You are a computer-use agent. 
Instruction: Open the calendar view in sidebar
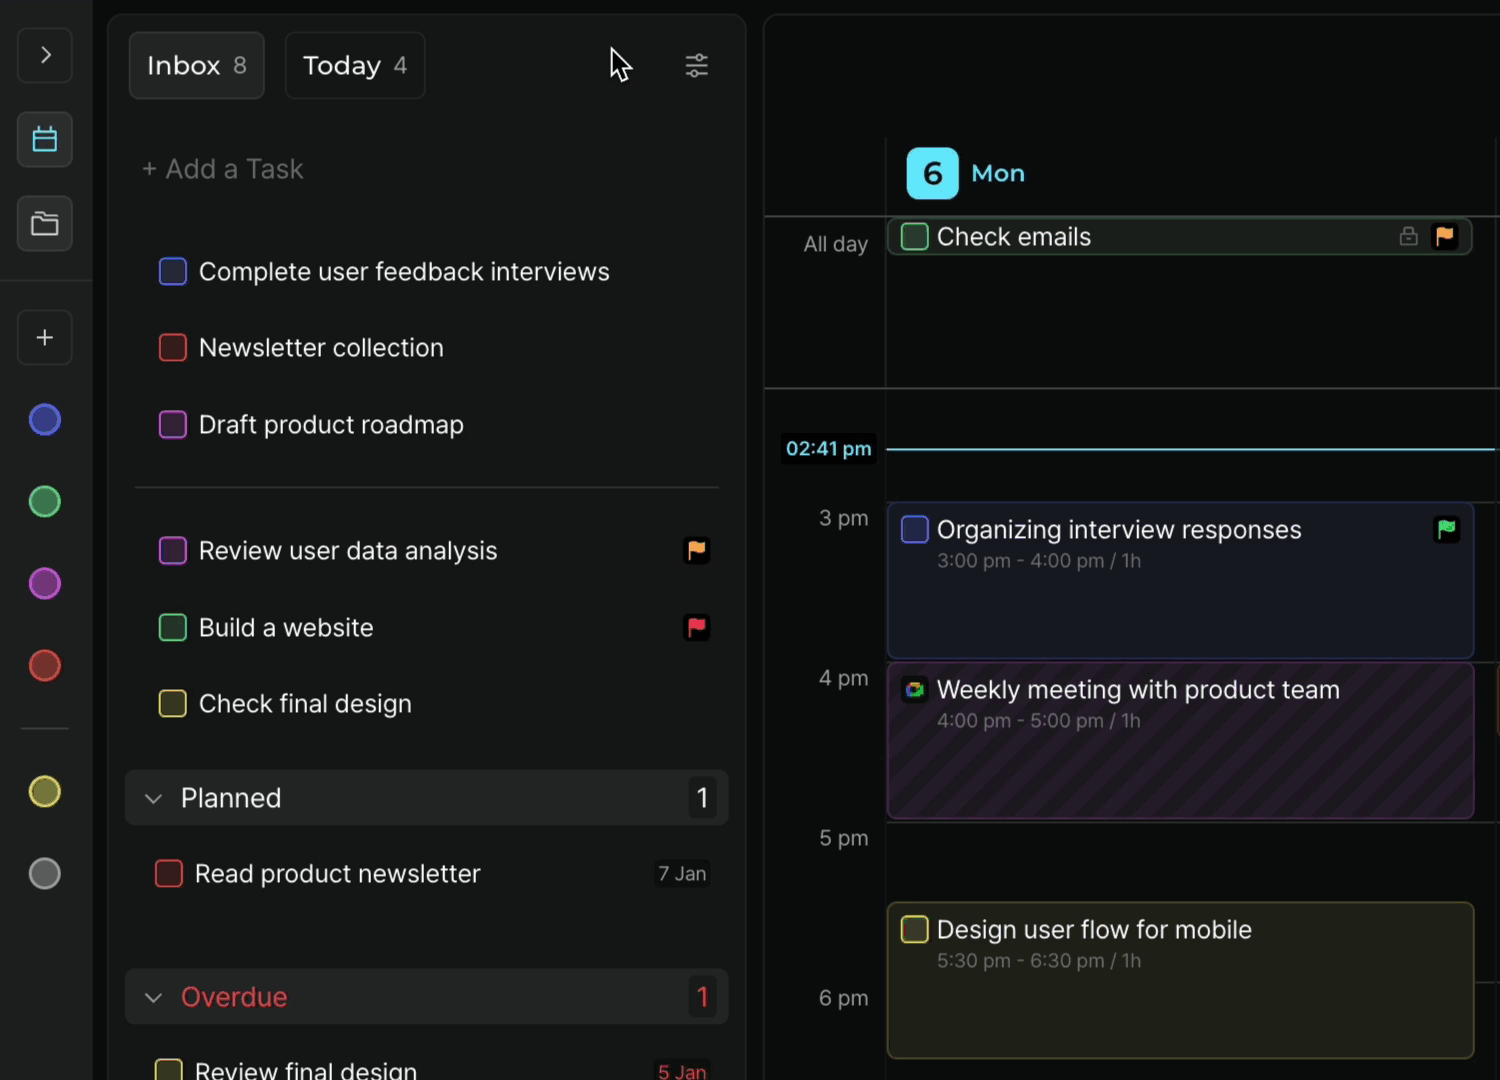coord(45,139)
